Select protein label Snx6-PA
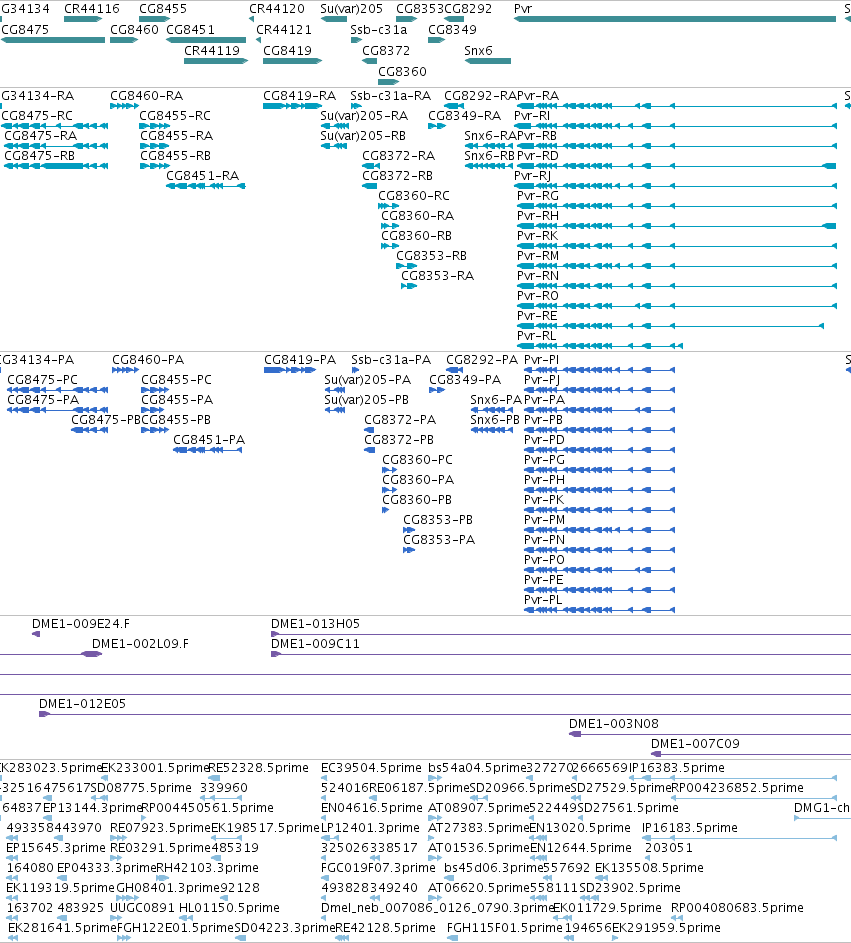Viewport: 851px width, 943px height. [x=496, y=400]
